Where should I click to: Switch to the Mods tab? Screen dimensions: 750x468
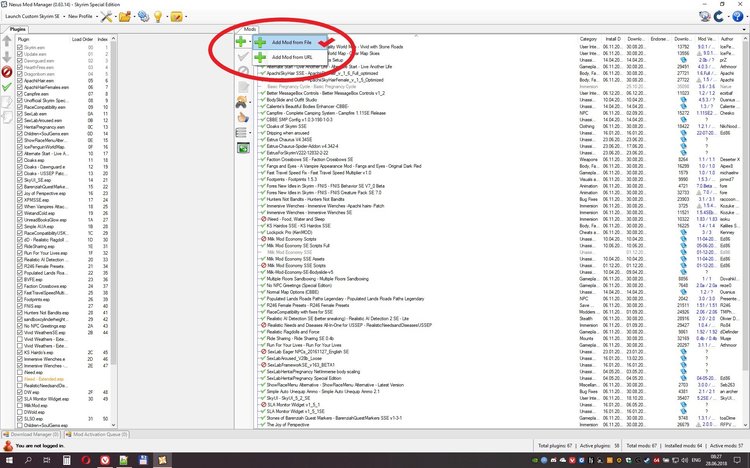coord(250,29)
